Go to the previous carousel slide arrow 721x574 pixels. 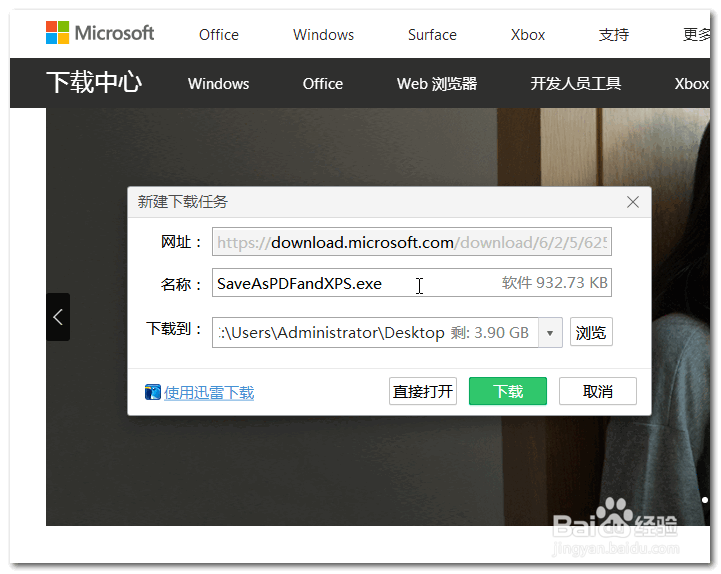(58, 317)
